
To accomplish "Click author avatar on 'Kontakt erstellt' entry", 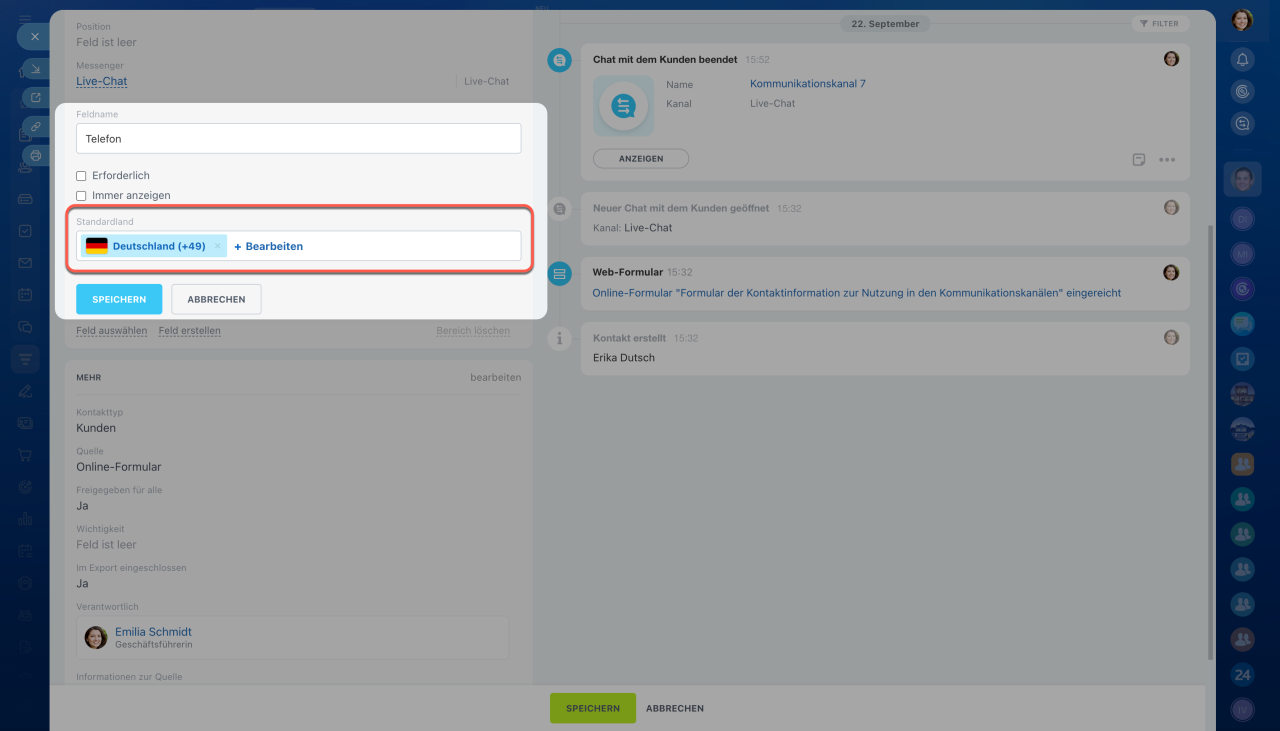I will click(1171, 338).
